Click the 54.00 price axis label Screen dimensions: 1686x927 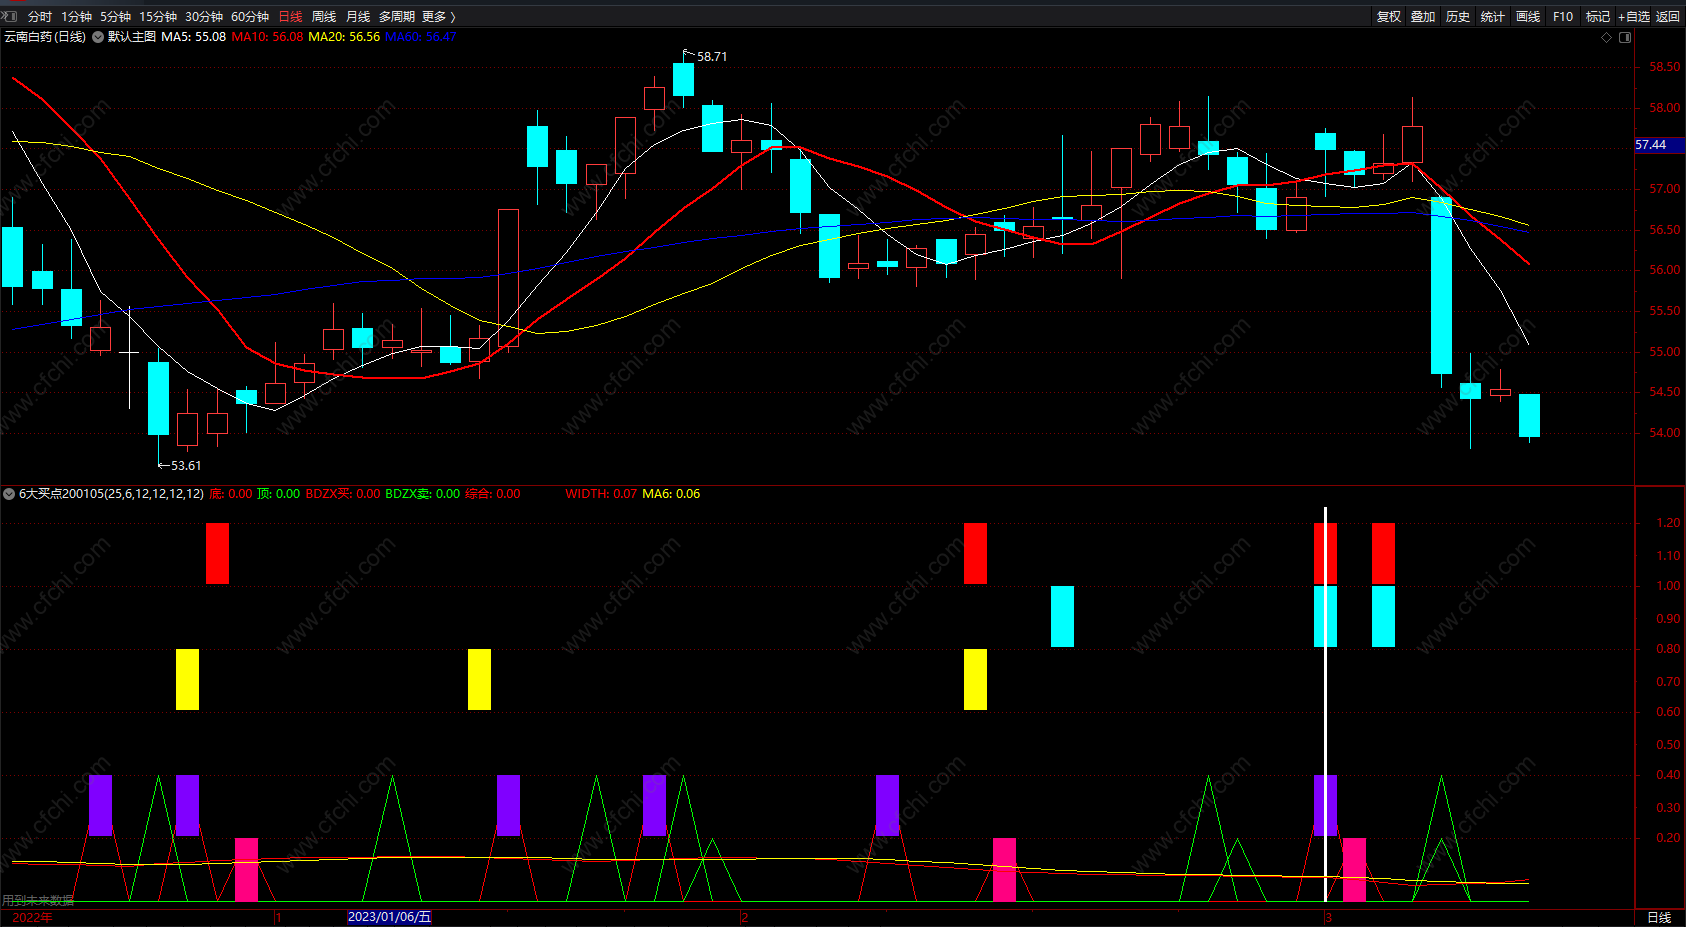coord(1665,433)
